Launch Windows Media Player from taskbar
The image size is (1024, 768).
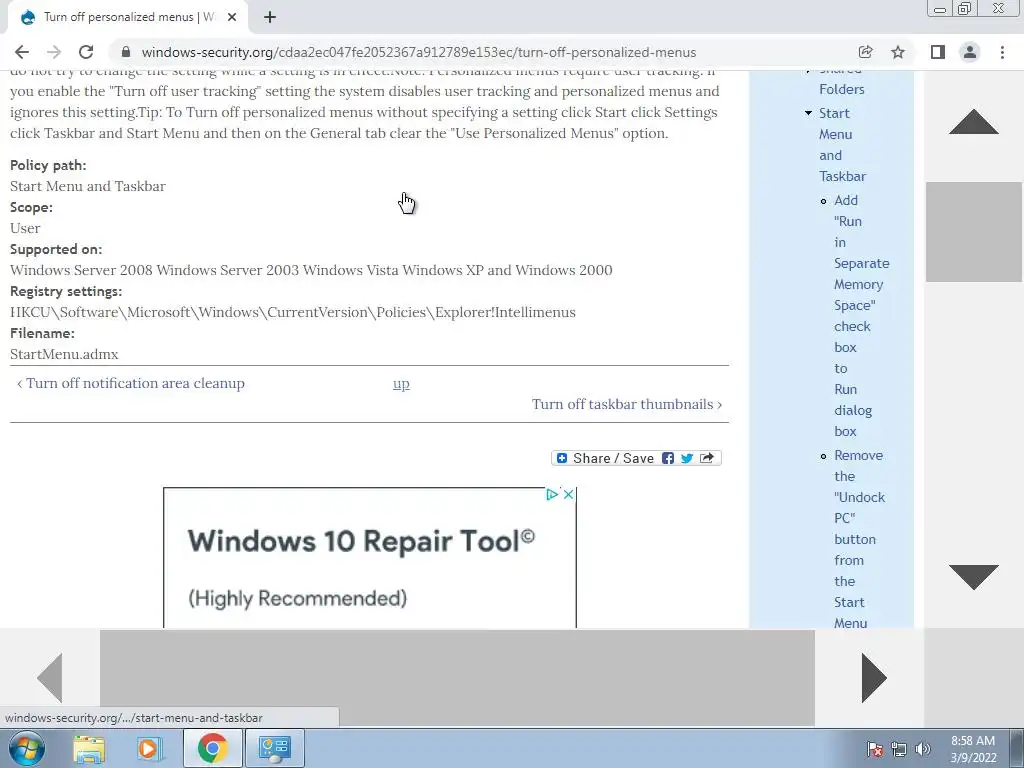click(149, 748)
